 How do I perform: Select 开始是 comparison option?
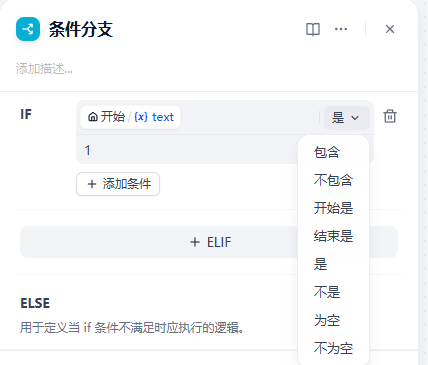point(333,208)
